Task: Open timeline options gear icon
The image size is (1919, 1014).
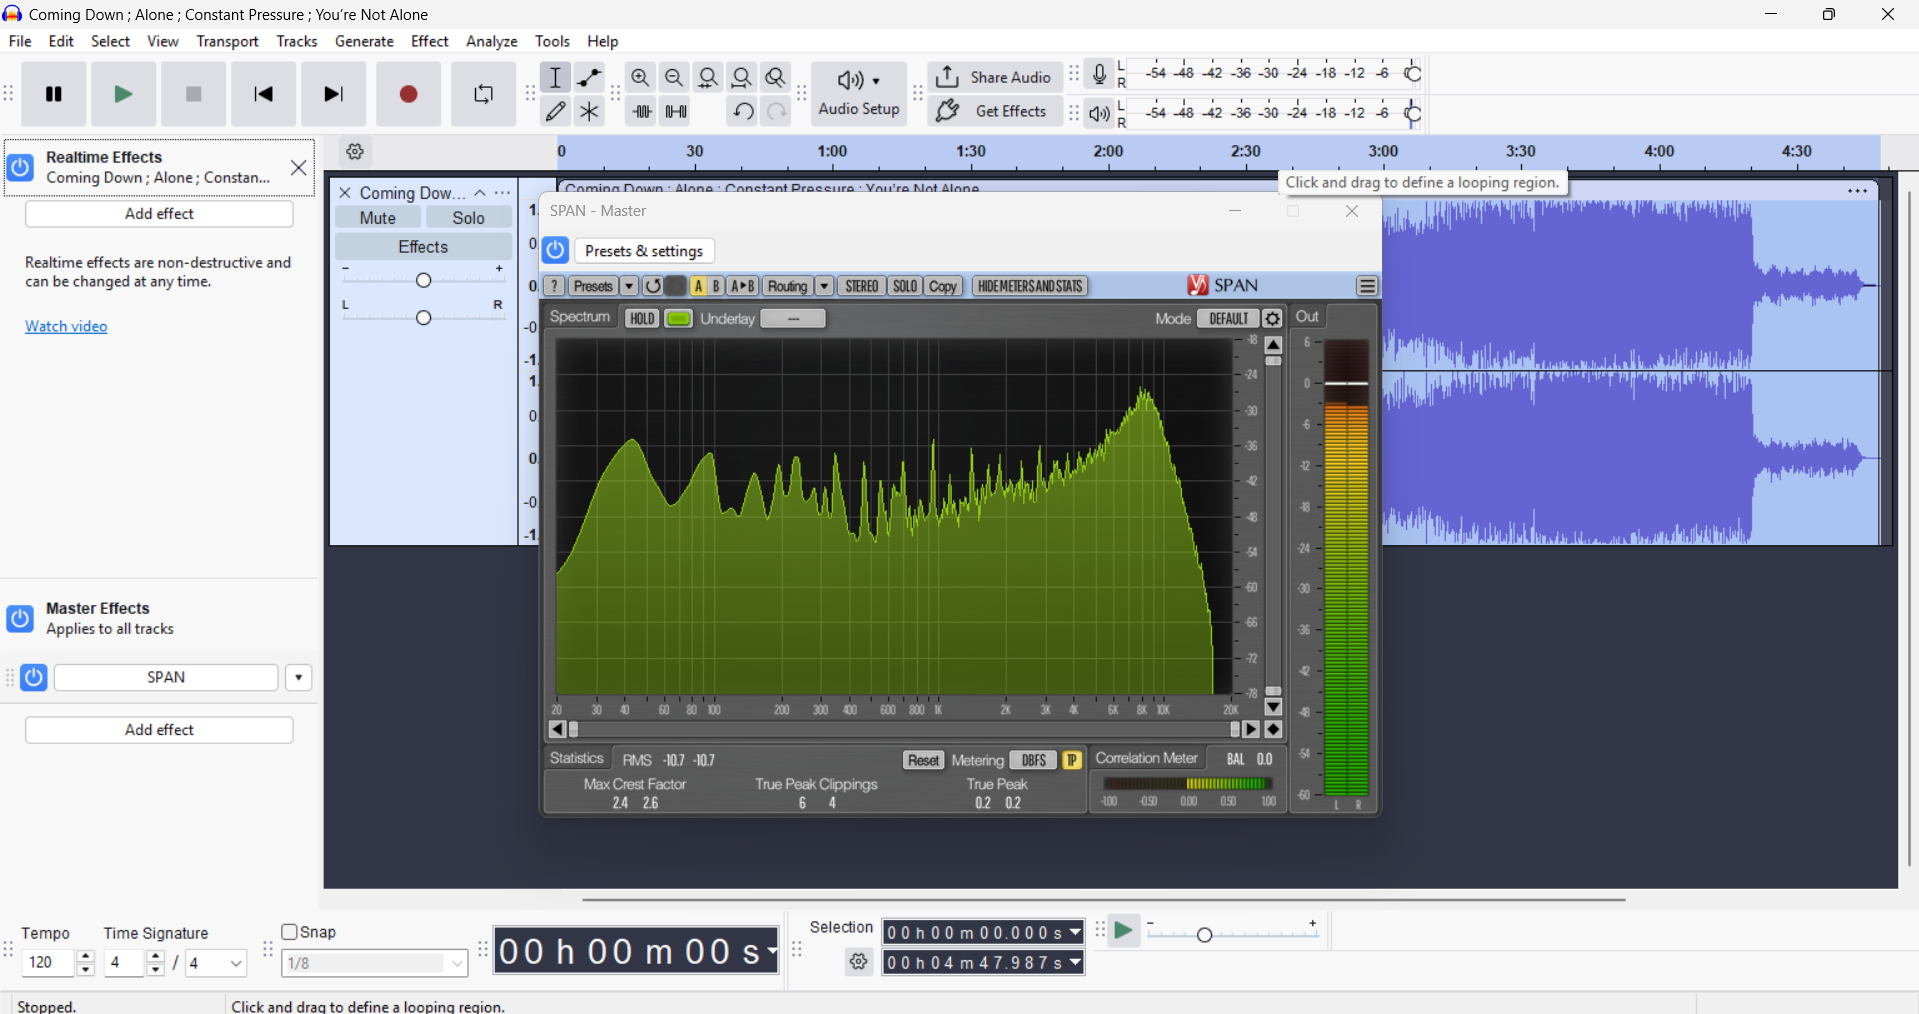Action: click(355, 152)
